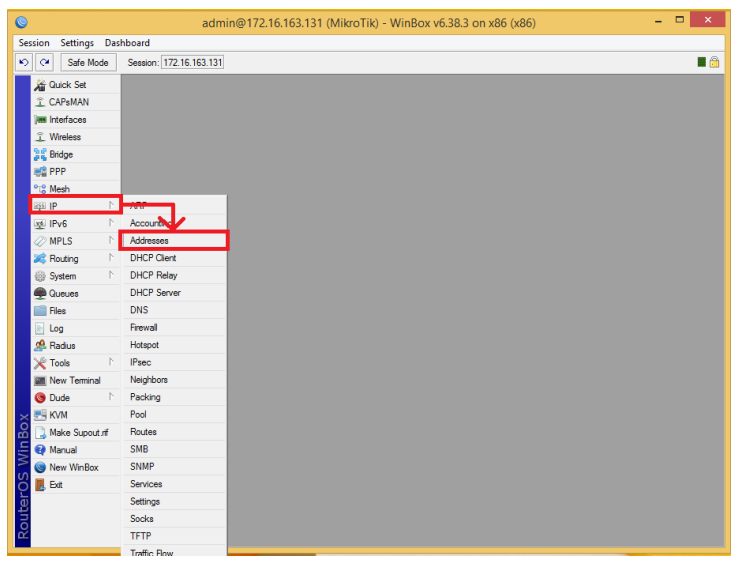Click the WinBox title bar logo icon
739x563 pixels.
point(21,22)
